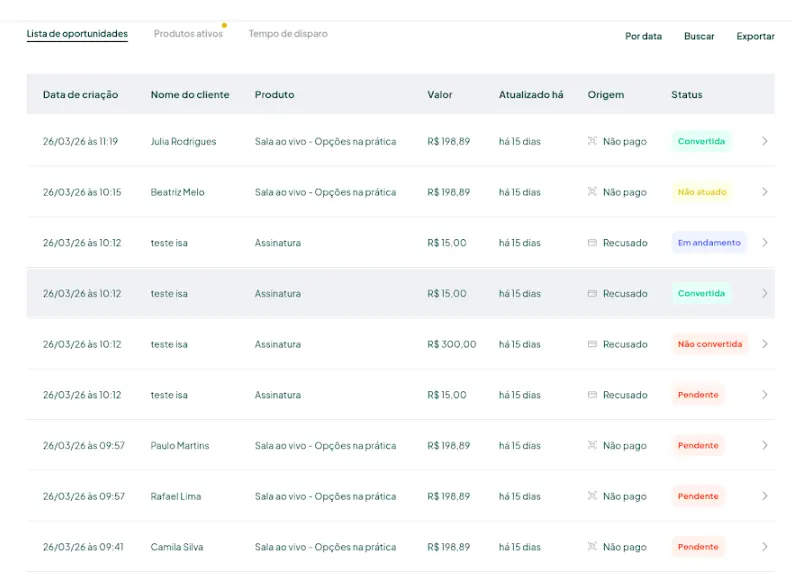
Task: Click the date 26/03/26 às 09:41
Action: pyautogui.click(x=83, y=547)
